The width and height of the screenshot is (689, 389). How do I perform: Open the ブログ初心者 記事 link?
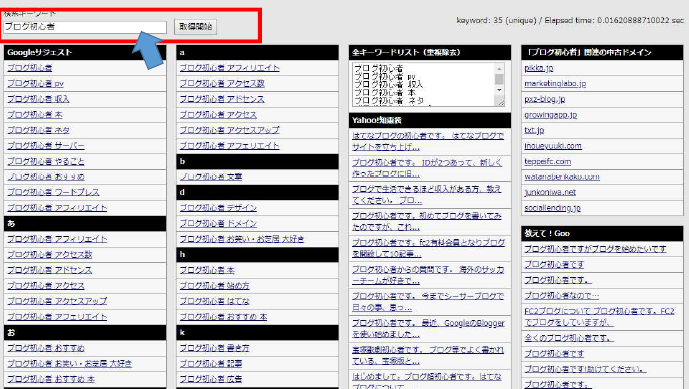pos(211,364)
